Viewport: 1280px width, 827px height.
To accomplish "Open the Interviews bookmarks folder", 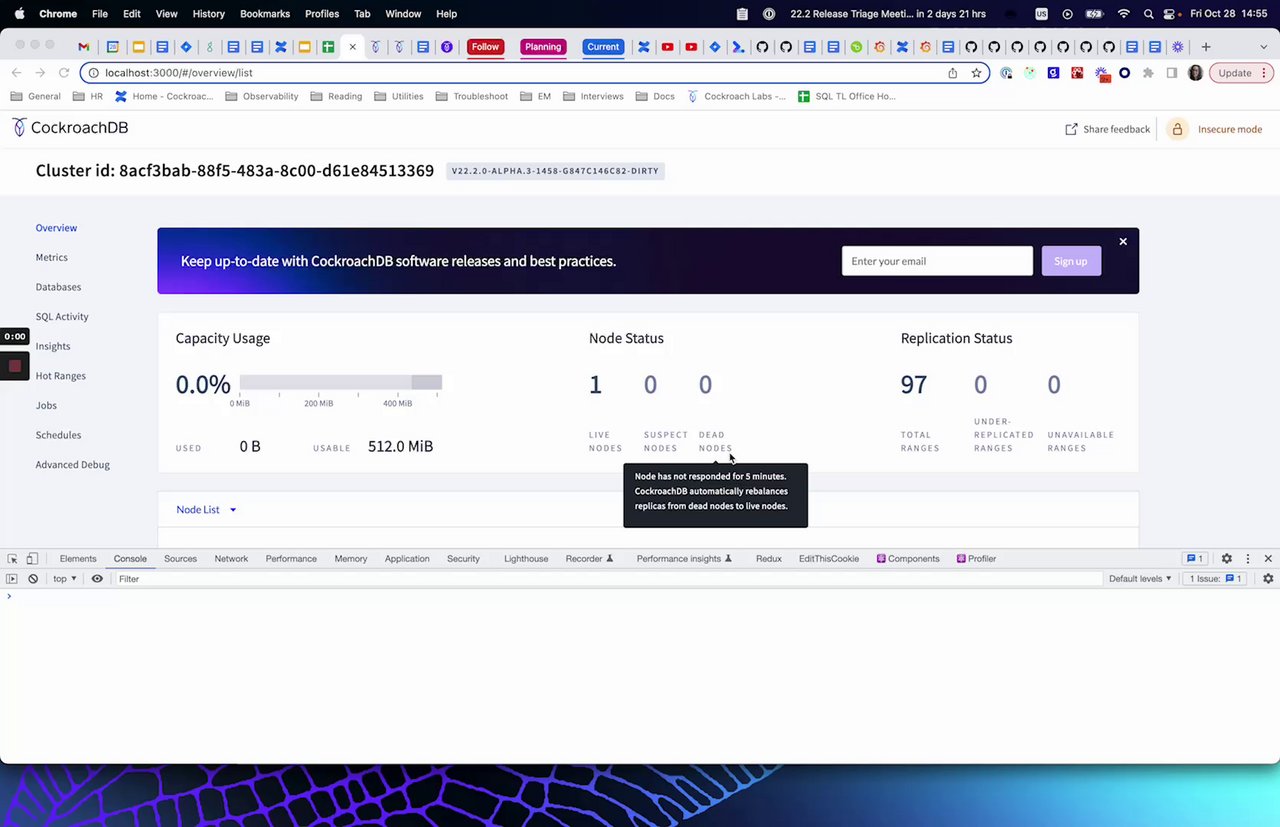I will 594,97.
